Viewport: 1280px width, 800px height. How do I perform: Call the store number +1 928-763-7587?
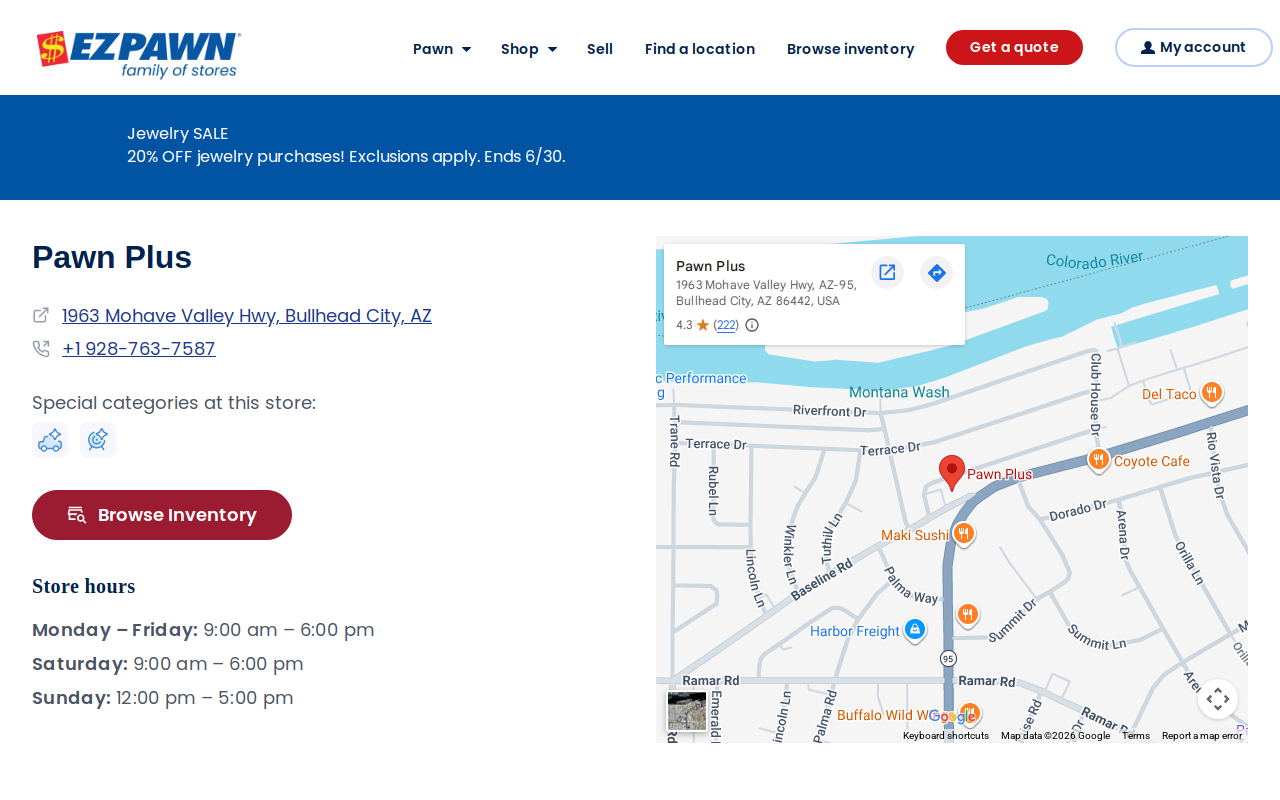coord(139,349)
